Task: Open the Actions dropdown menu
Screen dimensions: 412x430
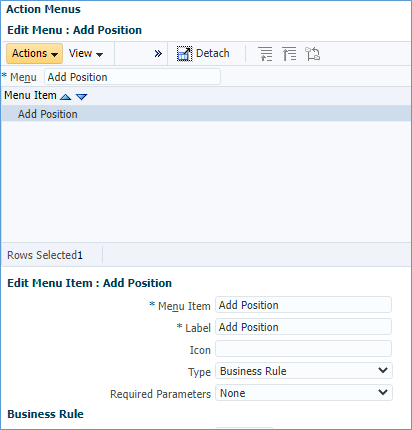Action: (x=34, y=53)
